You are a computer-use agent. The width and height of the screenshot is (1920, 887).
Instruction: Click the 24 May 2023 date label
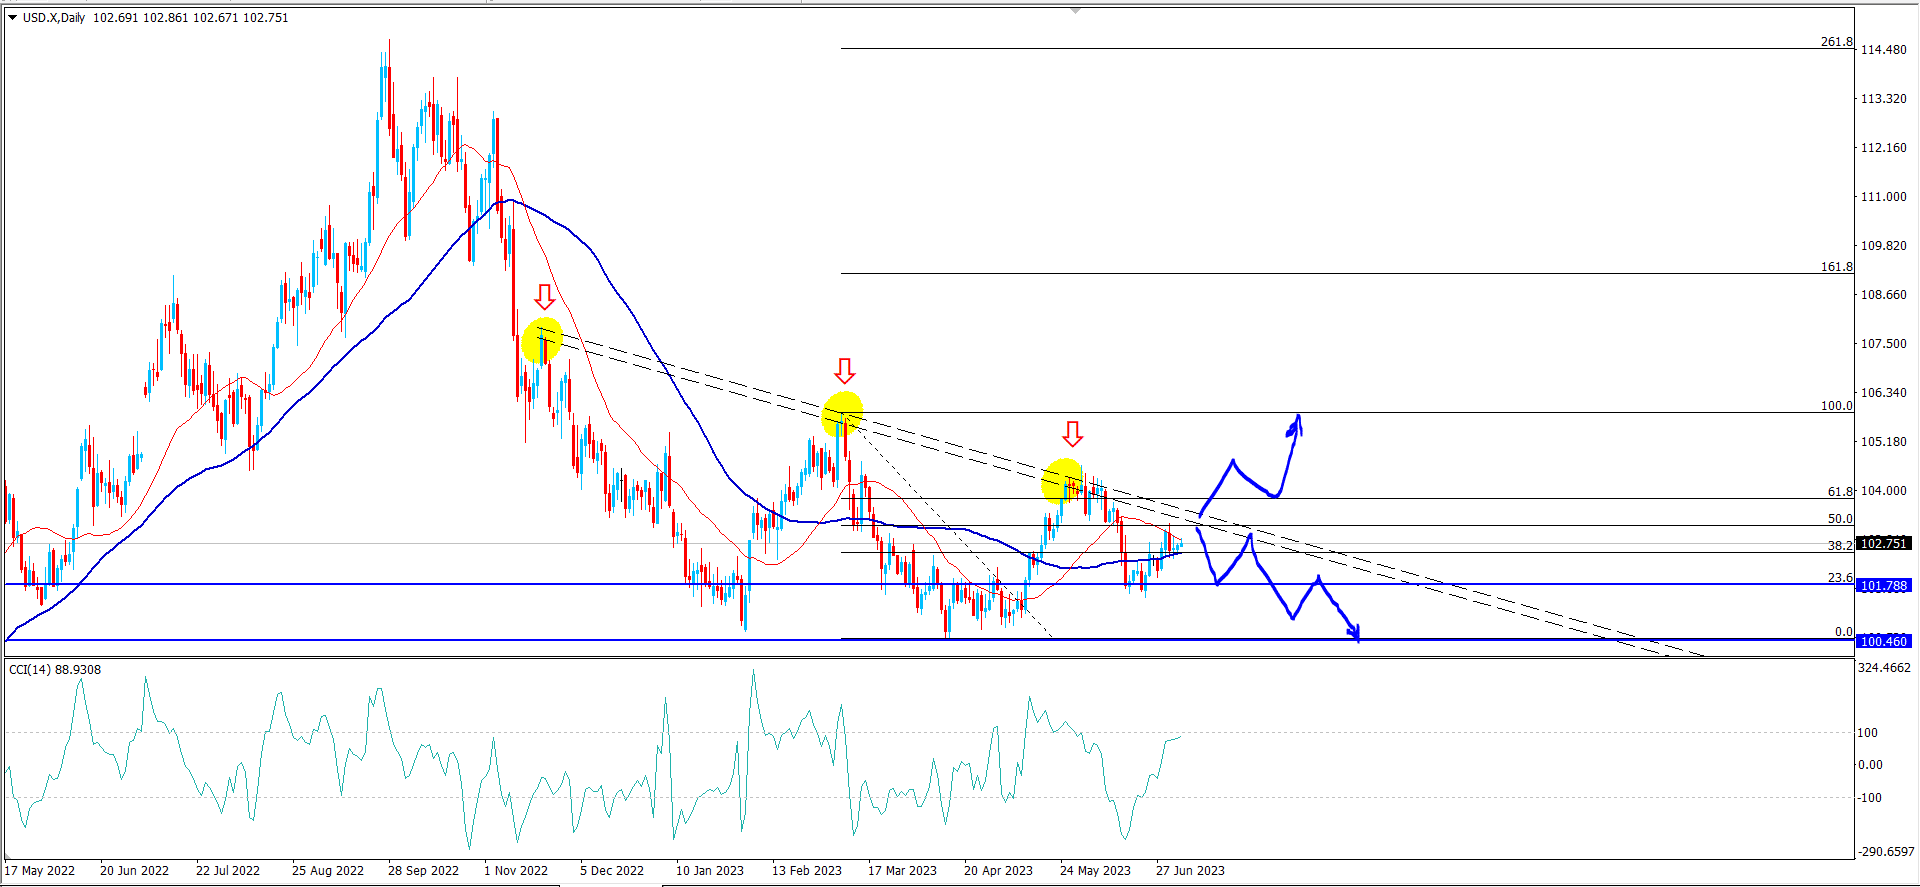(x=1095, y=871)
